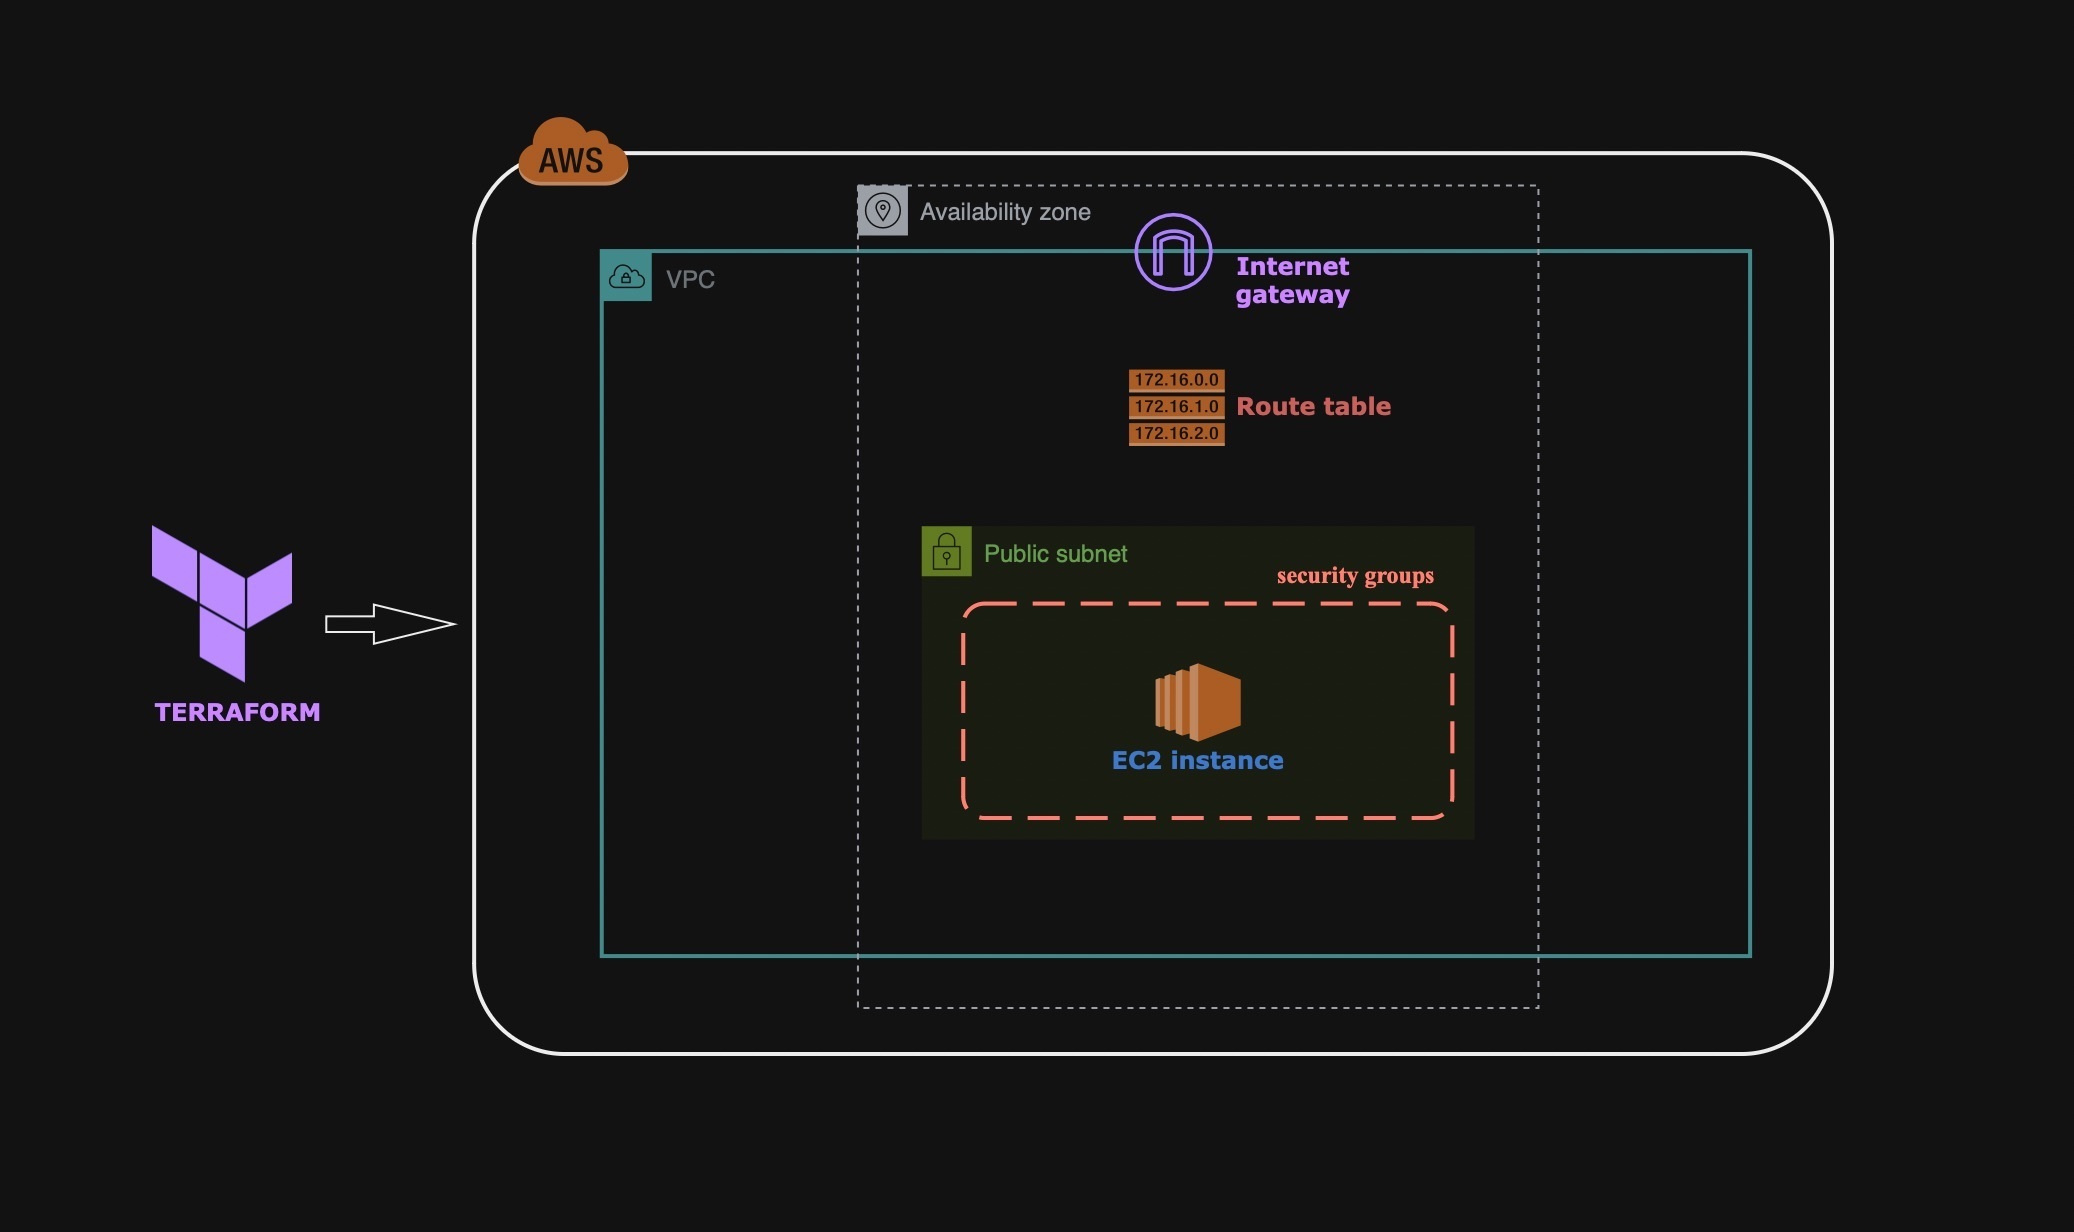Click the TERRAFORM text label
This screenshot has height=1232, width=2074.
click(x=237, y=712)
